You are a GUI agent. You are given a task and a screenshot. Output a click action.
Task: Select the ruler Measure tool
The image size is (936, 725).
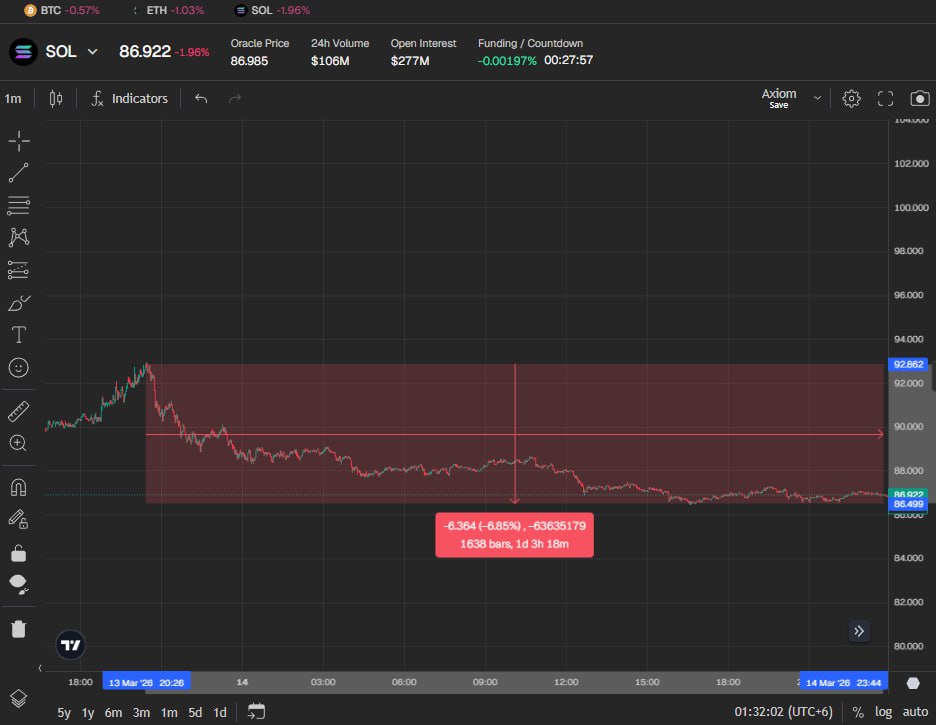[19, 411]
